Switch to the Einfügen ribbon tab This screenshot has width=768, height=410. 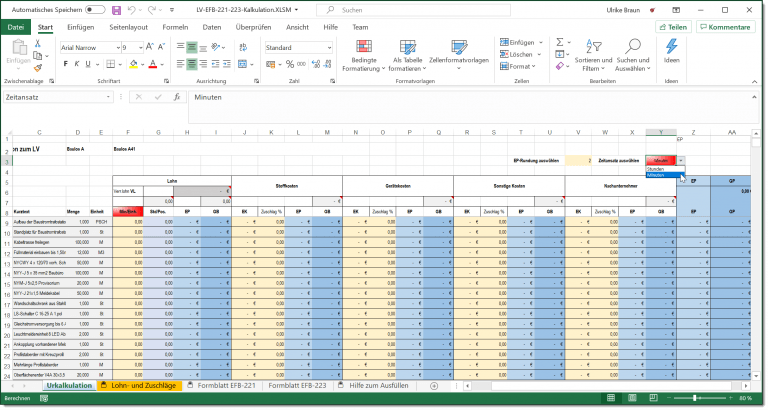point(80,27)
